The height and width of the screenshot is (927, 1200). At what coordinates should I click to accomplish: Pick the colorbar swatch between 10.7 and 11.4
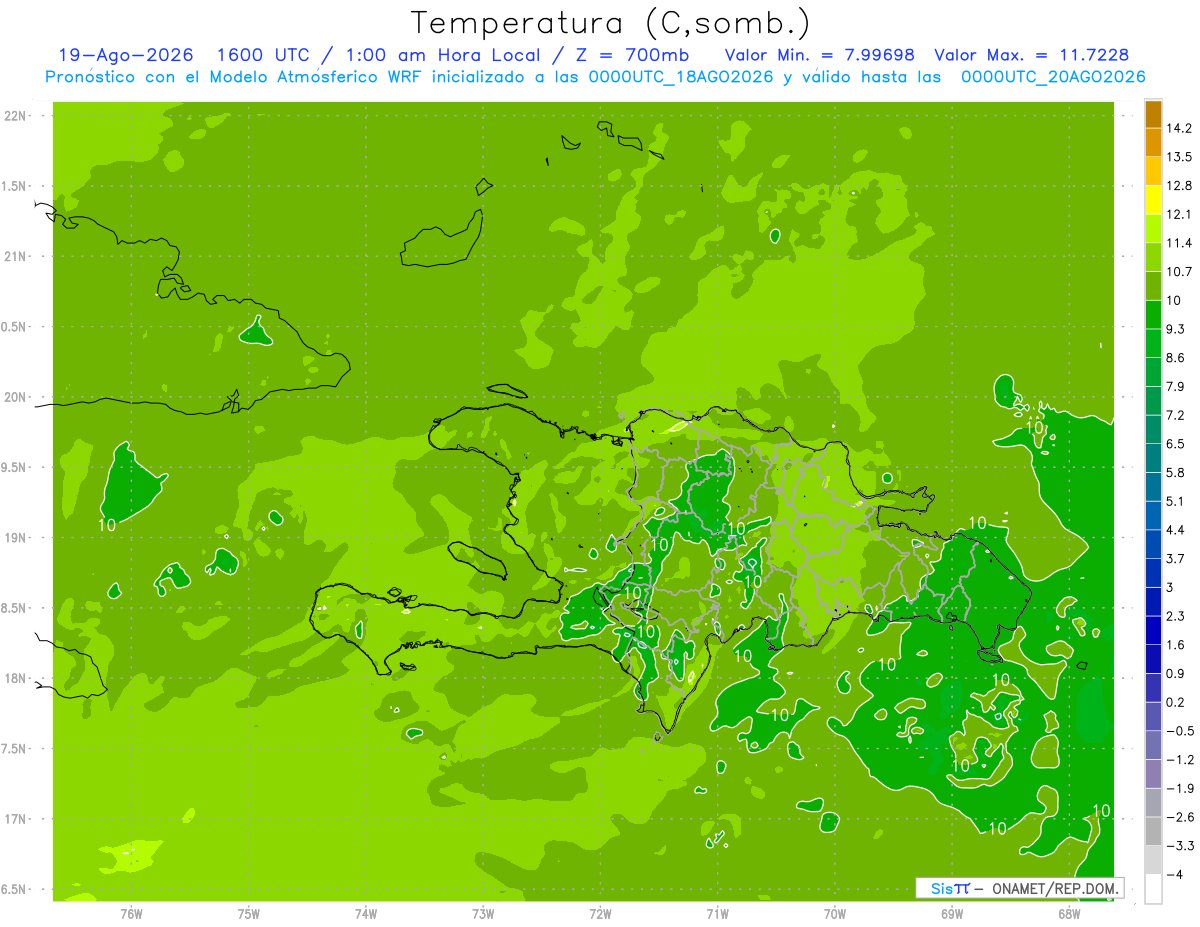(x=1153, y=258)
